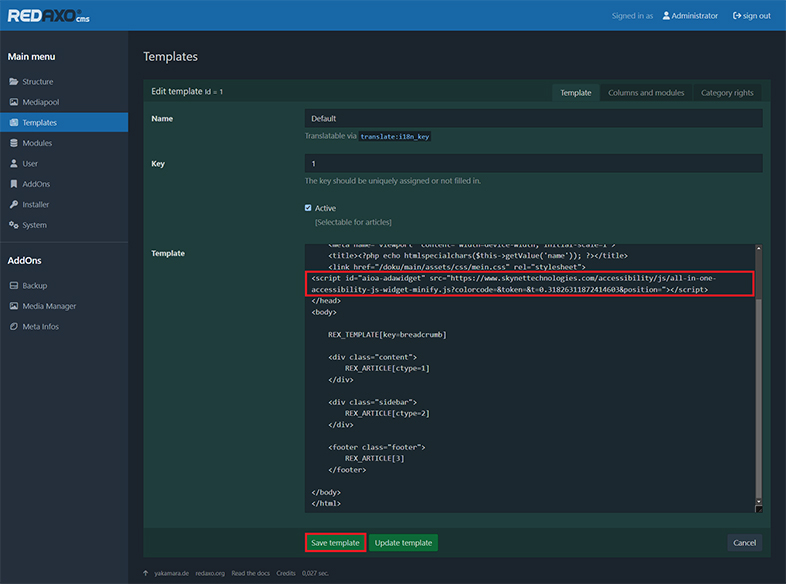Image resolution: width=786 pixels, height=584 pixels.
Task: Click the User icon in sidebar
Action: (14, 164)
